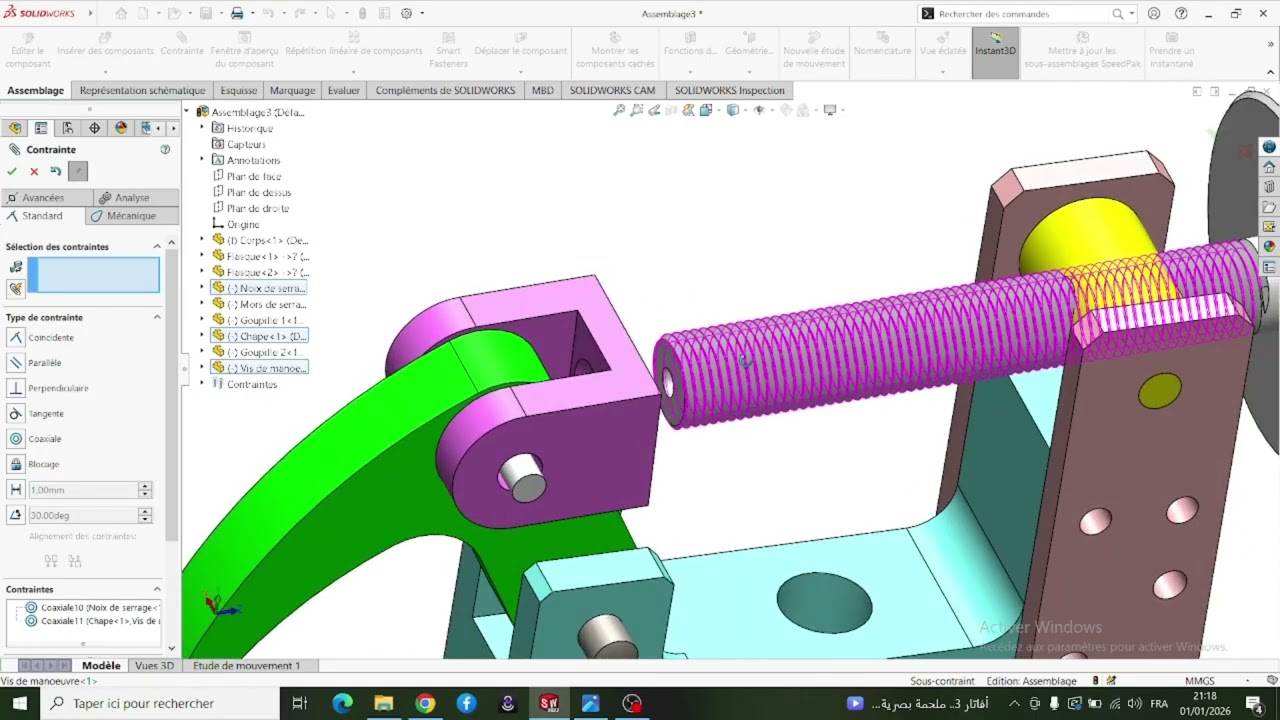Click the multiple mate mode icon
Viewport: 1280px width, 720px height.
[x=16, y=289]
